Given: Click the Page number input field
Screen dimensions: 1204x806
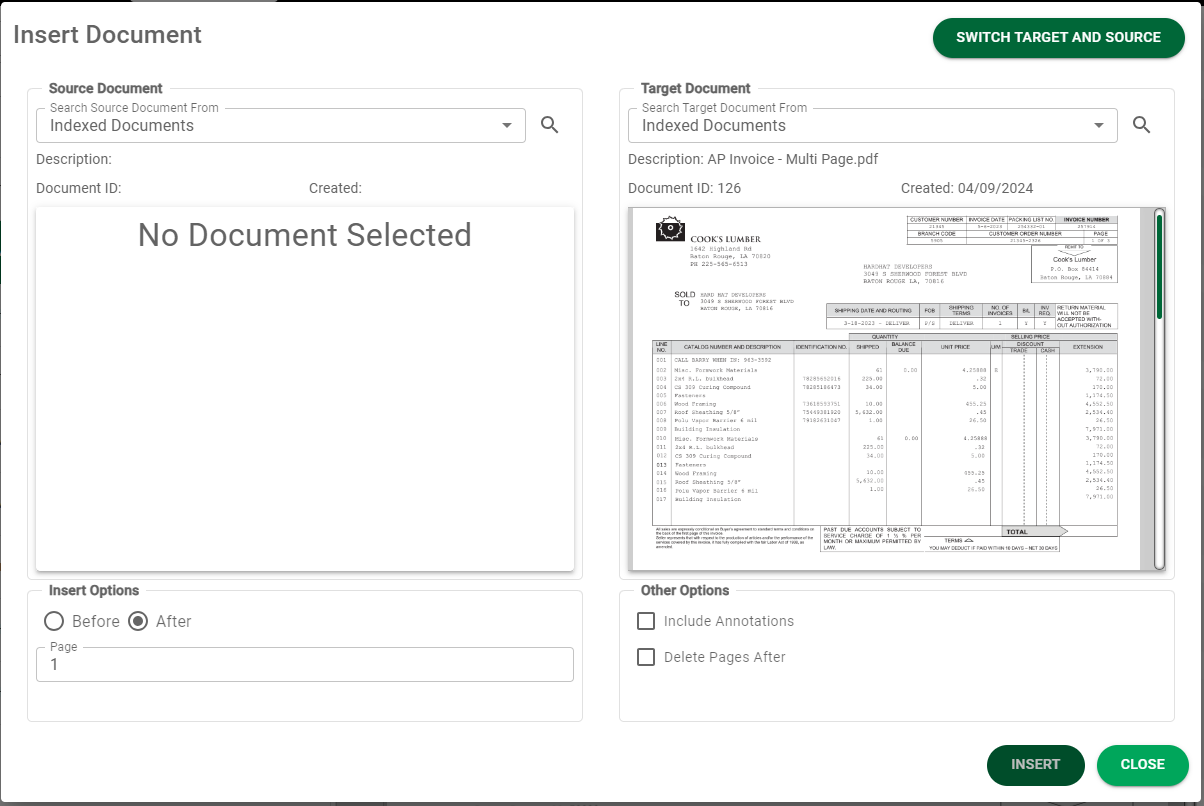Looking at the screenshot, I should pos(305,664).
